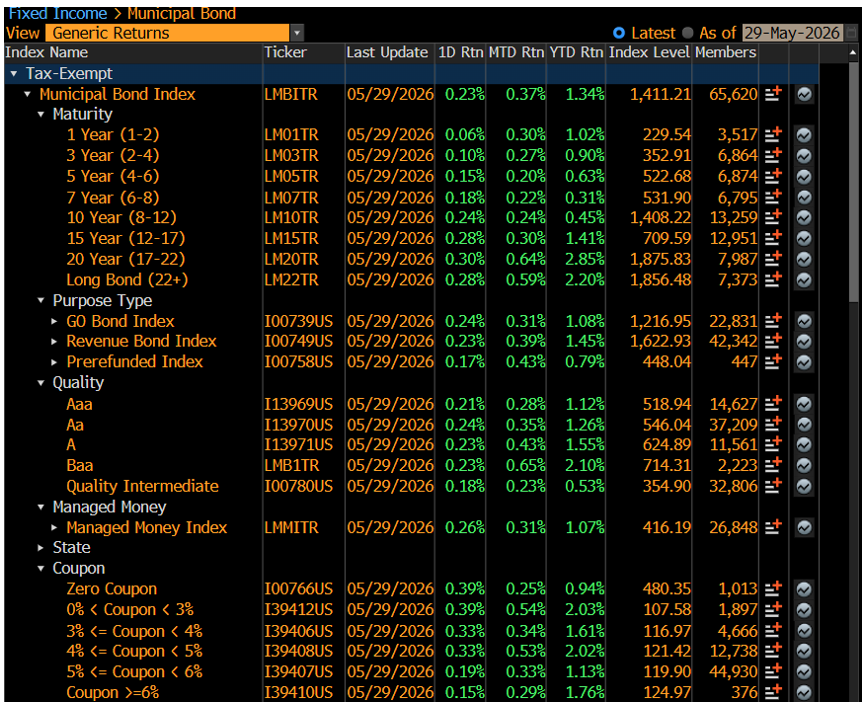The image size is (866, 707).
Task: Collapse the Coupon group
Action: pyautogui.click(x=41, y=568)
